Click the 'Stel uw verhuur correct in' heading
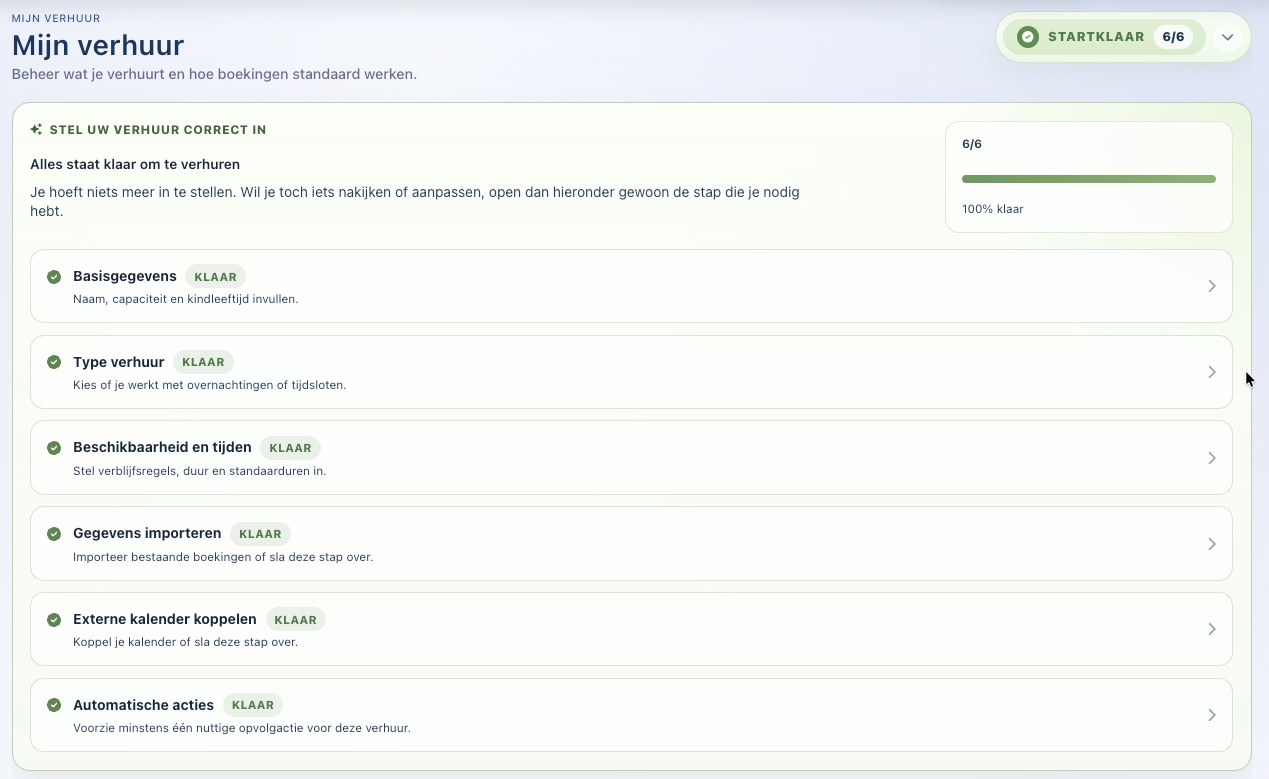 (x=158, y=130)
